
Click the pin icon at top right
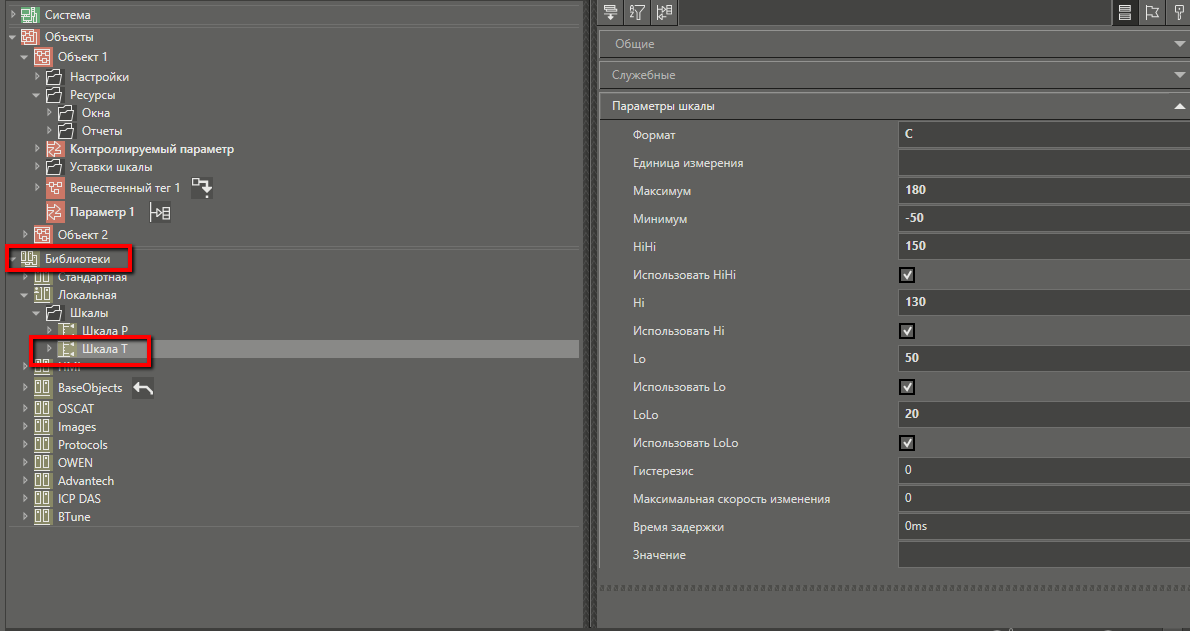1179,13
